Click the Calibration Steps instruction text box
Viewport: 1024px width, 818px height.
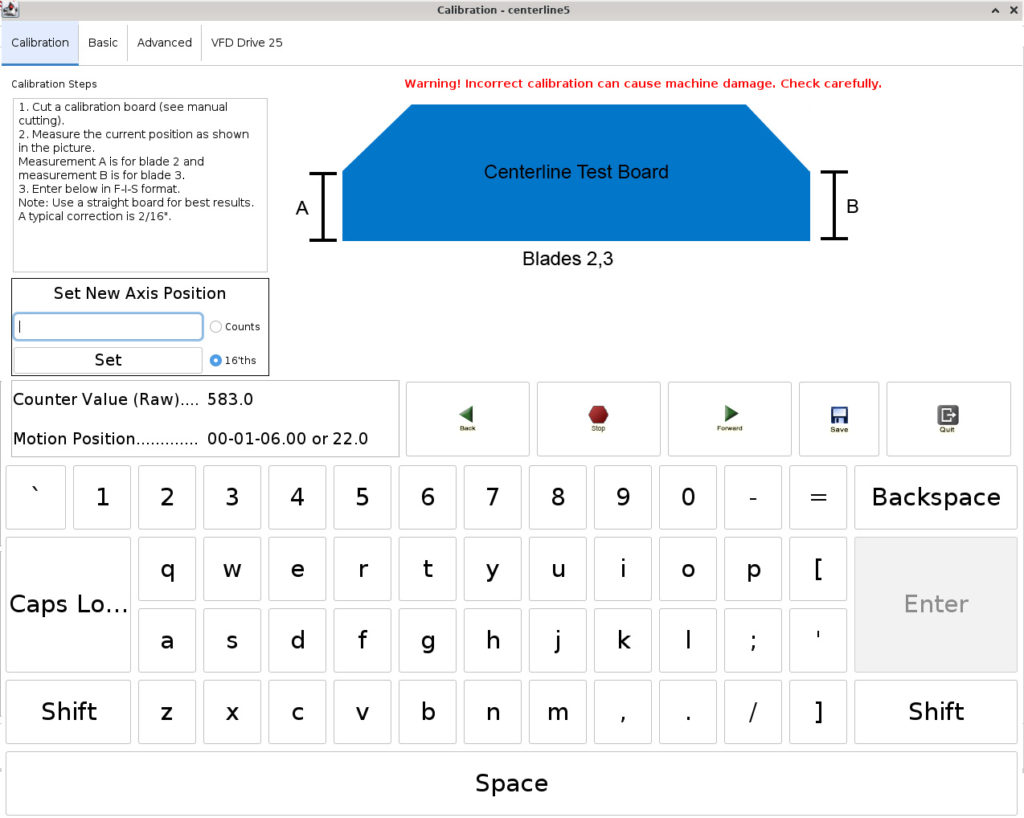[140, 185]
